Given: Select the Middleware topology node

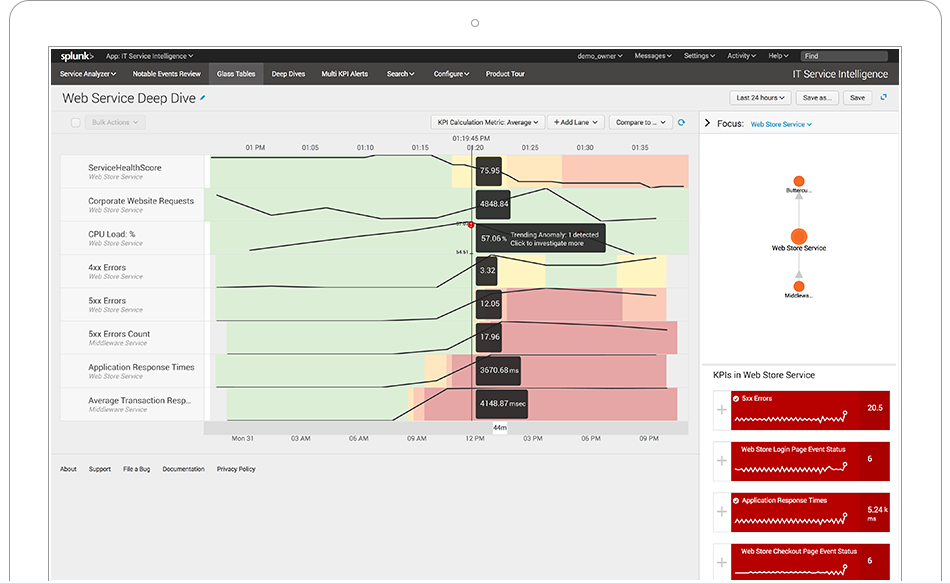Looking at the screenshot, I should coord(799,287).
